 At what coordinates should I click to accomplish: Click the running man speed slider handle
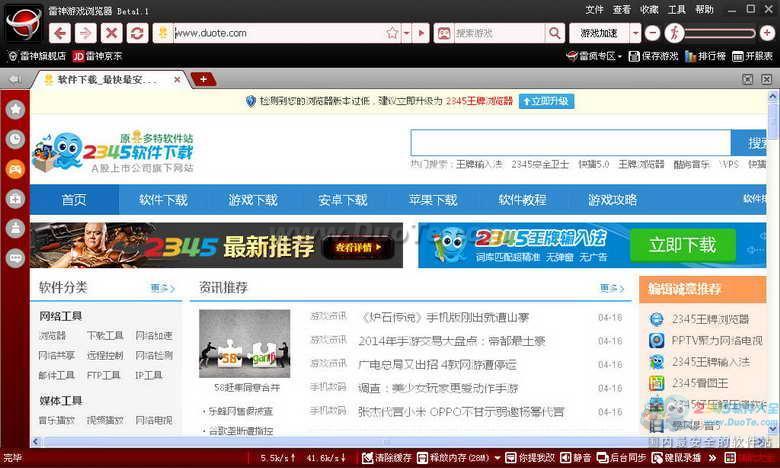[675, 33]
